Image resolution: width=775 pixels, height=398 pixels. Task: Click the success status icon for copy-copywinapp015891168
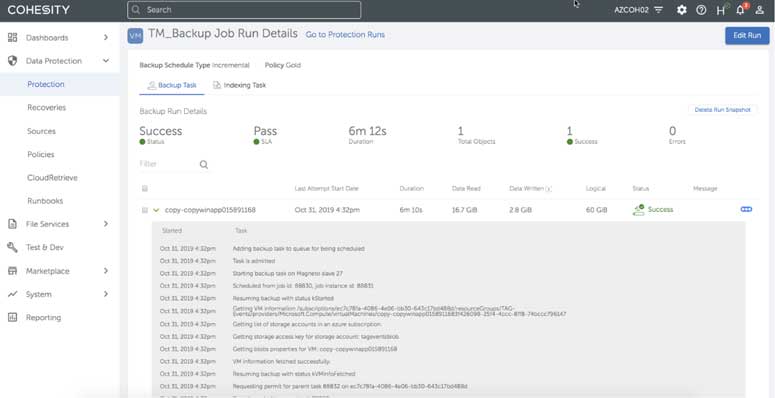click(639, 210)
